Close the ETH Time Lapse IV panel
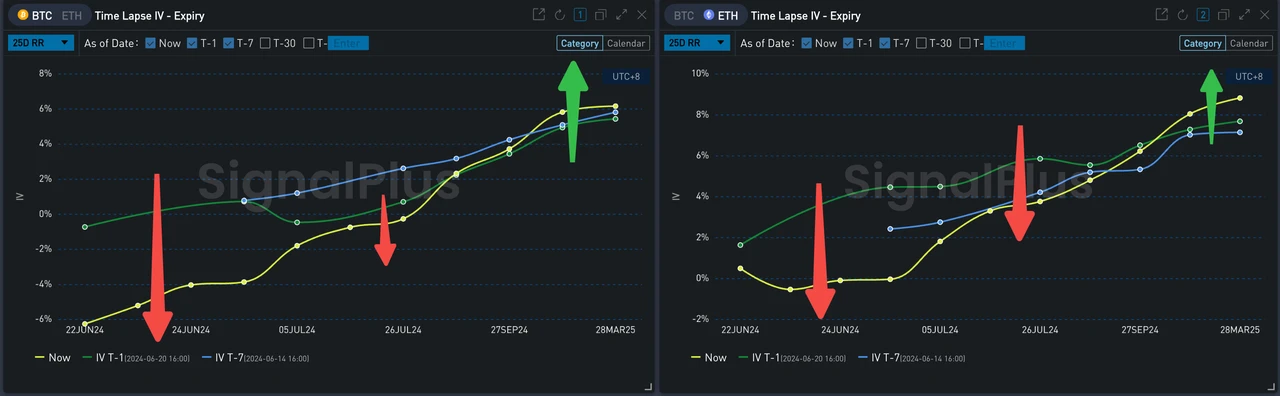Viewport: 1280px width, 396px height. click(1265, 15)
